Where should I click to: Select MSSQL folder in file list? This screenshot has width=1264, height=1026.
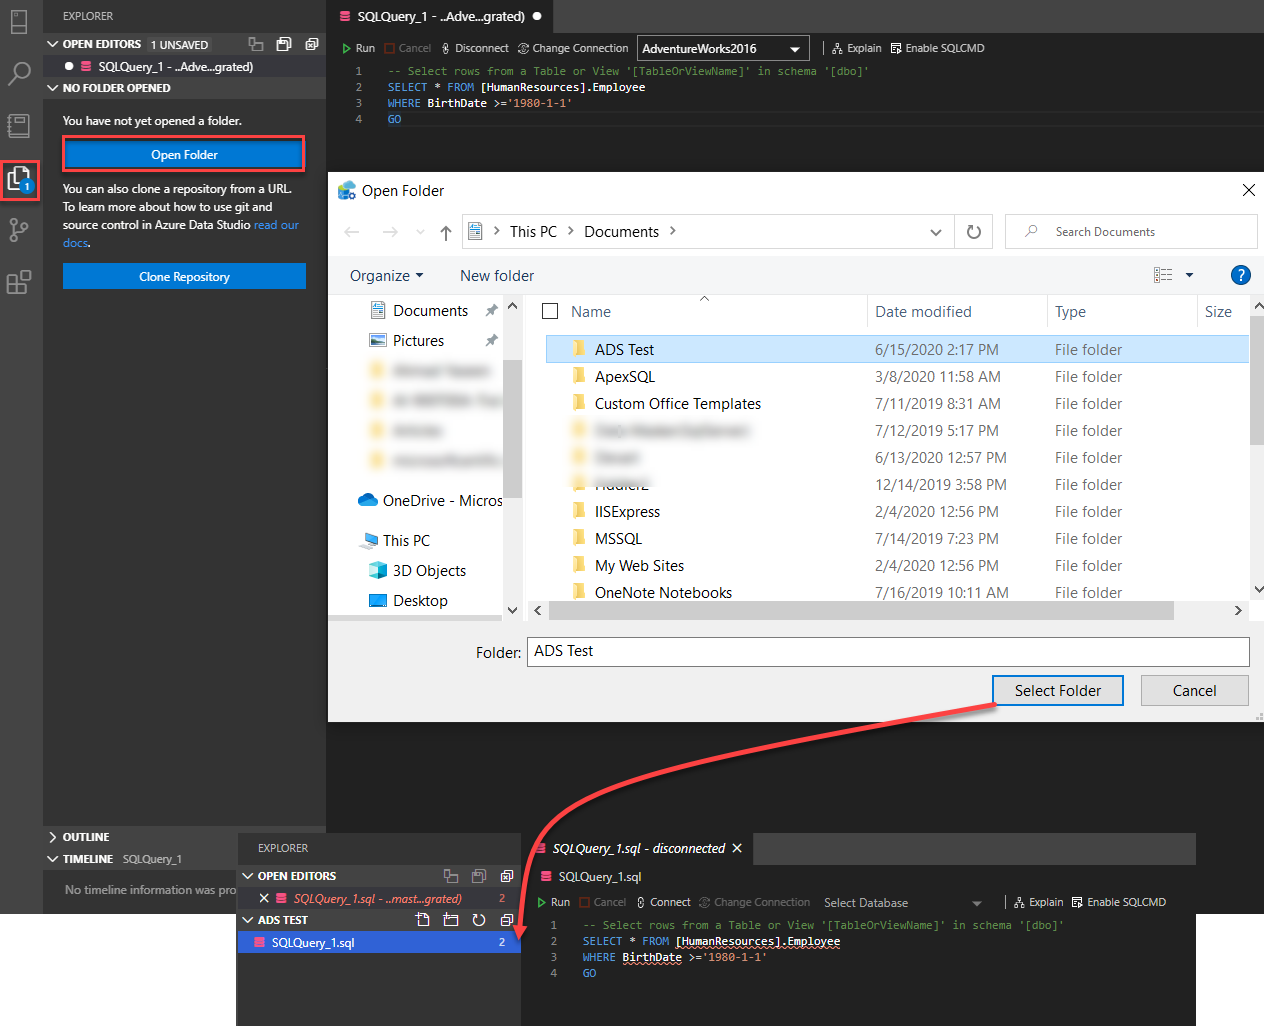coord(897,538)
